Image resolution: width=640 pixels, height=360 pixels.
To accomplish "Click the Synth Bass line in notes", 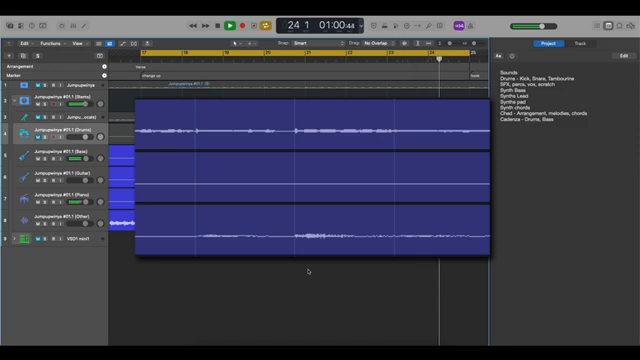I will coord(513,90).
